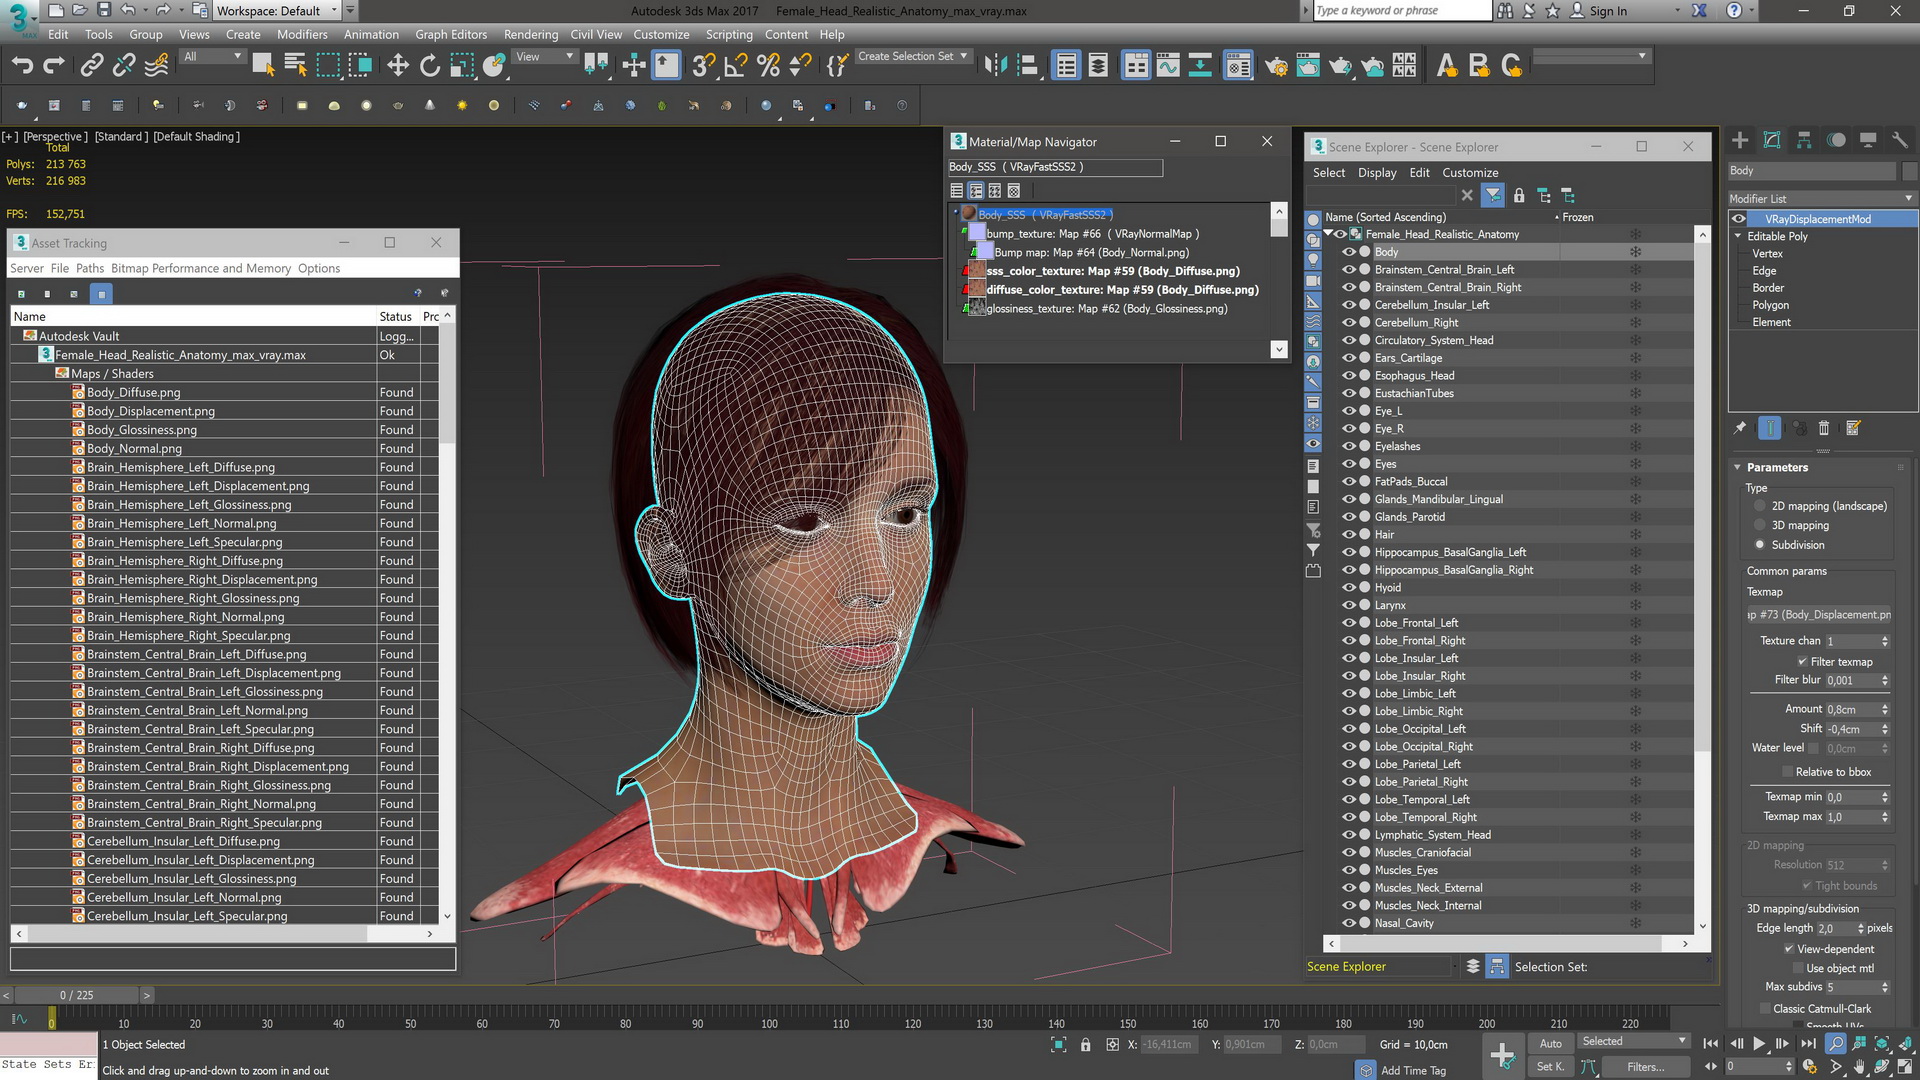
Task: Select the Link tool in main toolbar
Action: tap(91, 66)
